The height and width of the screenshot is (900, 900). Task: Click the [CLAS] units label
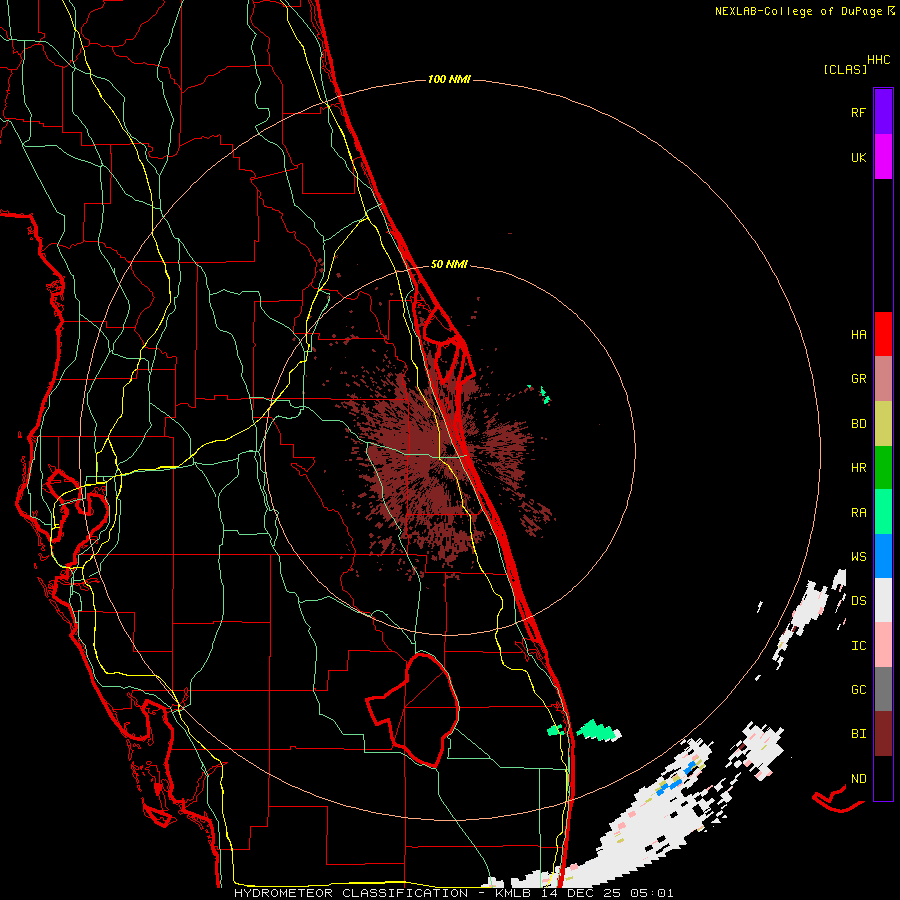[845, 70]
